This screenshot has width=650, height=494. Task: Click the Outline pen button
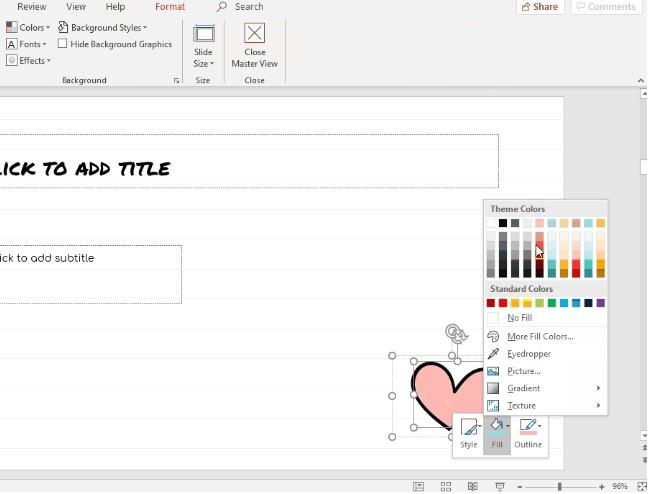coord(528,434)
